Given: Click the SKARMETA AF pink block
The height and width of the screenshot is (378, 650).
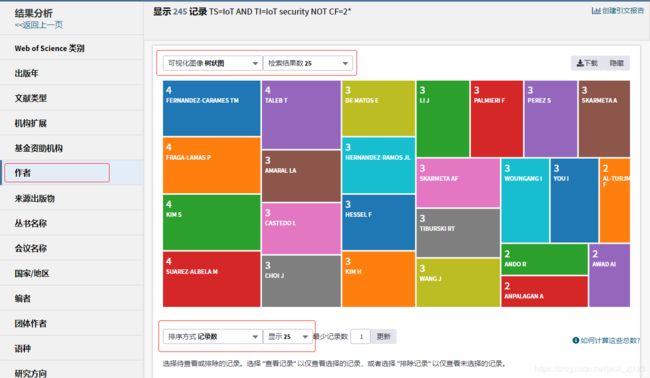Looking at the screenshot, I should pyautogui.click(x=458, y=183).
